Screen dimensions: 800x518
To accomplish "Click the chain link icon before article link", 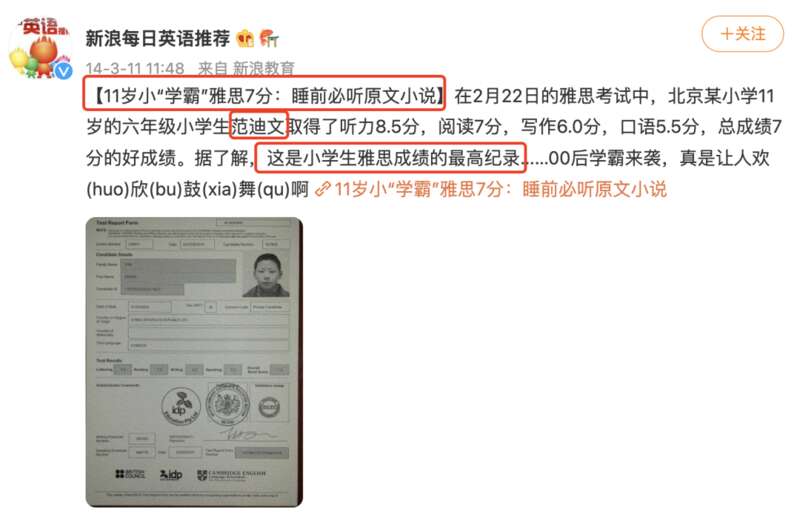I will [x=323, y=189].
